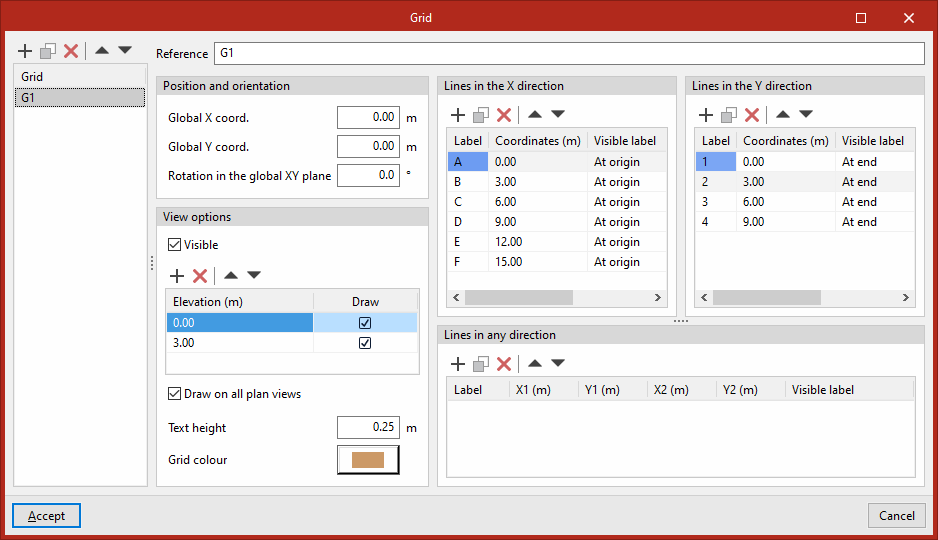Add a new line in the X direction
Viewport: 938px width, 540px height.
pos(458,114)
